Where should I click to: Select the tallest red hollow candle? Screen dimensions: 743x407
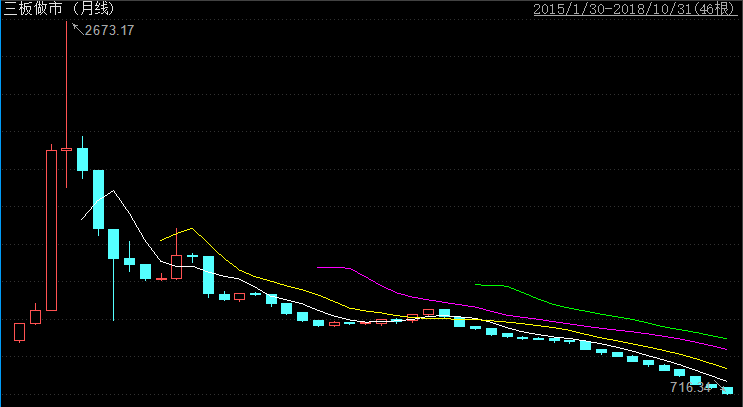coord(51,230)
